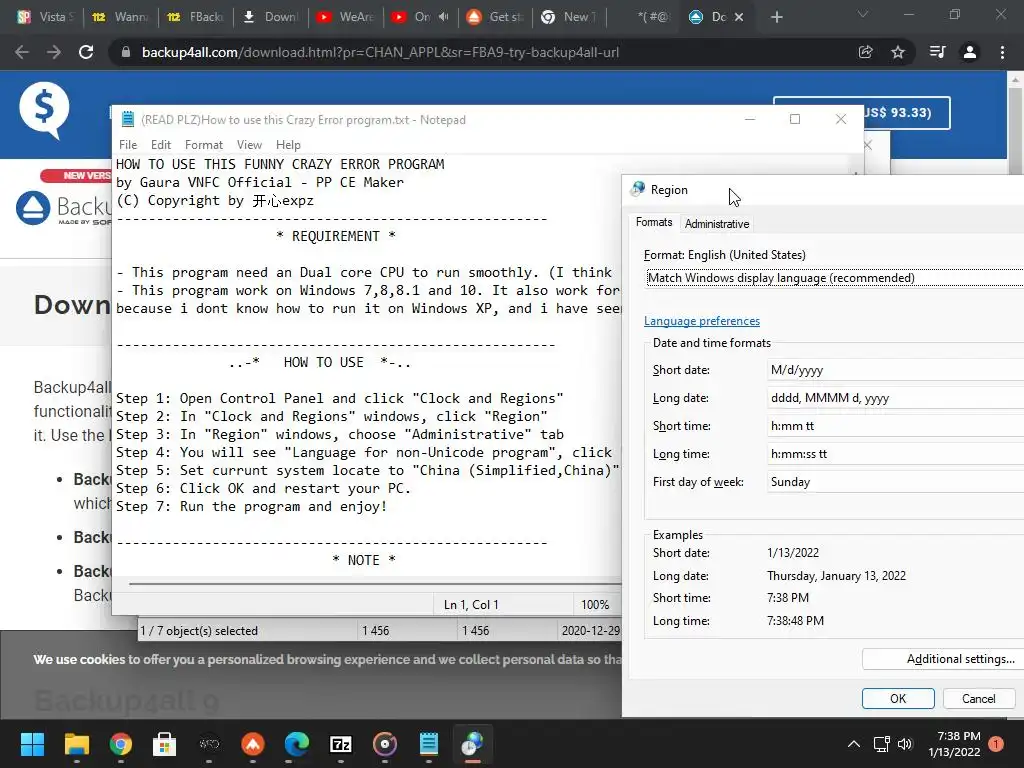
Task: Open the Long date format dropdown
Action: 895,398
